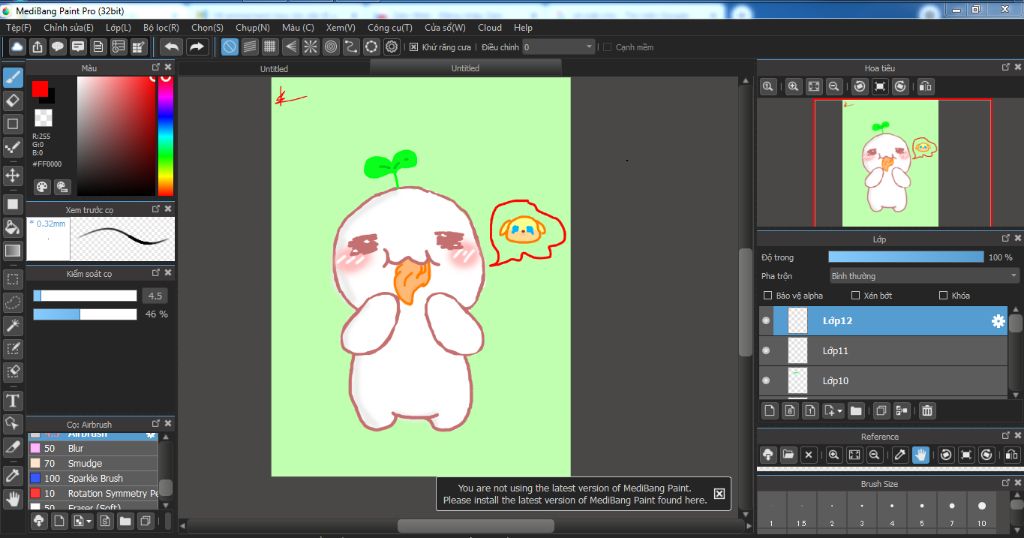This screenshot has height=538, width=1024.
Task: Select the Move tool
Action: 12,175
